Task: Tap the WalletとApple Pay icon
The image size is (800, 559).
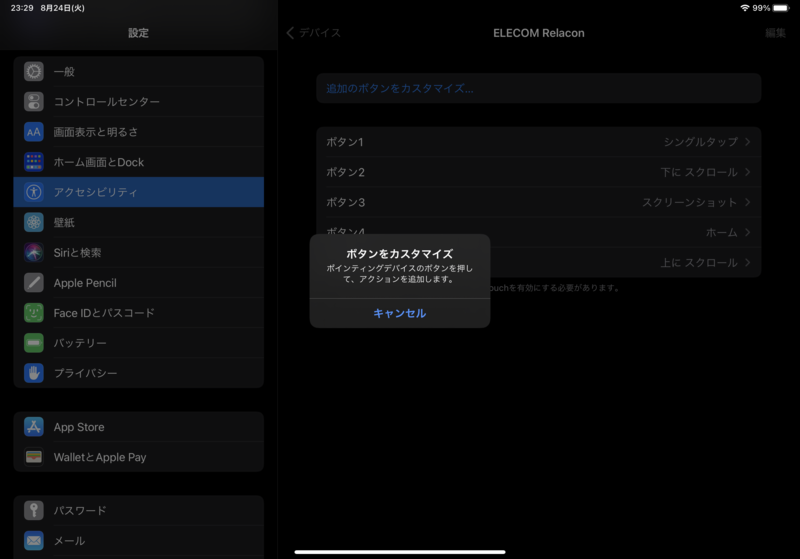Action: (34, 457)
